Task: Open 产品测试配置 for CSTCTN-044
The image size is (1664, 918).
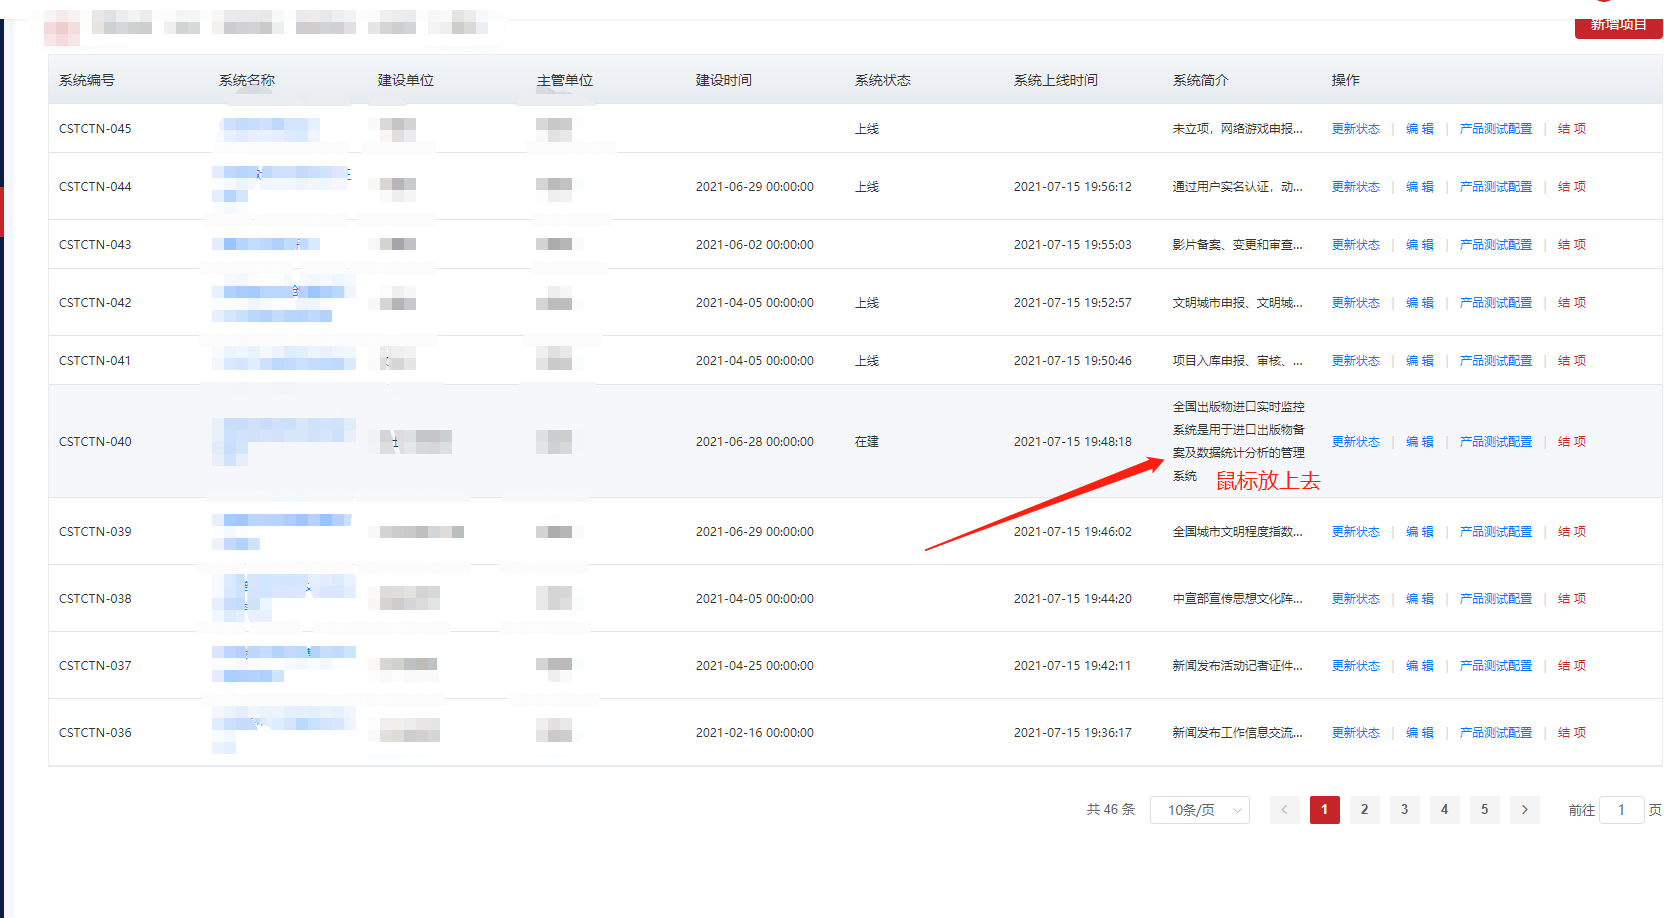Action: point(1495,187)
